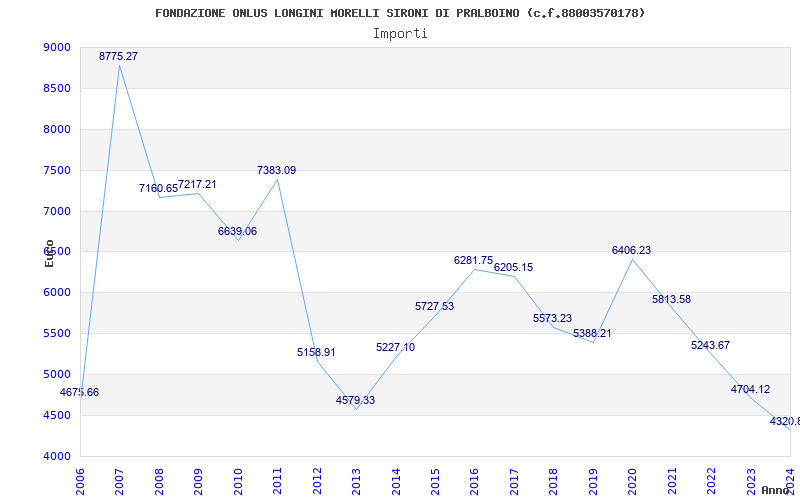Select year 2023 axis label
This screenshot has height=500, width=800.
751,482
